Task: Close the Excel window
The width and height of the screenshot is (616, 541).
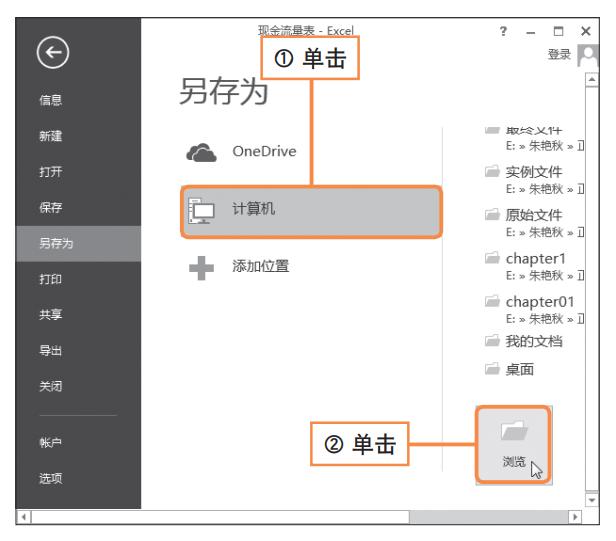Action: point(586,31)
